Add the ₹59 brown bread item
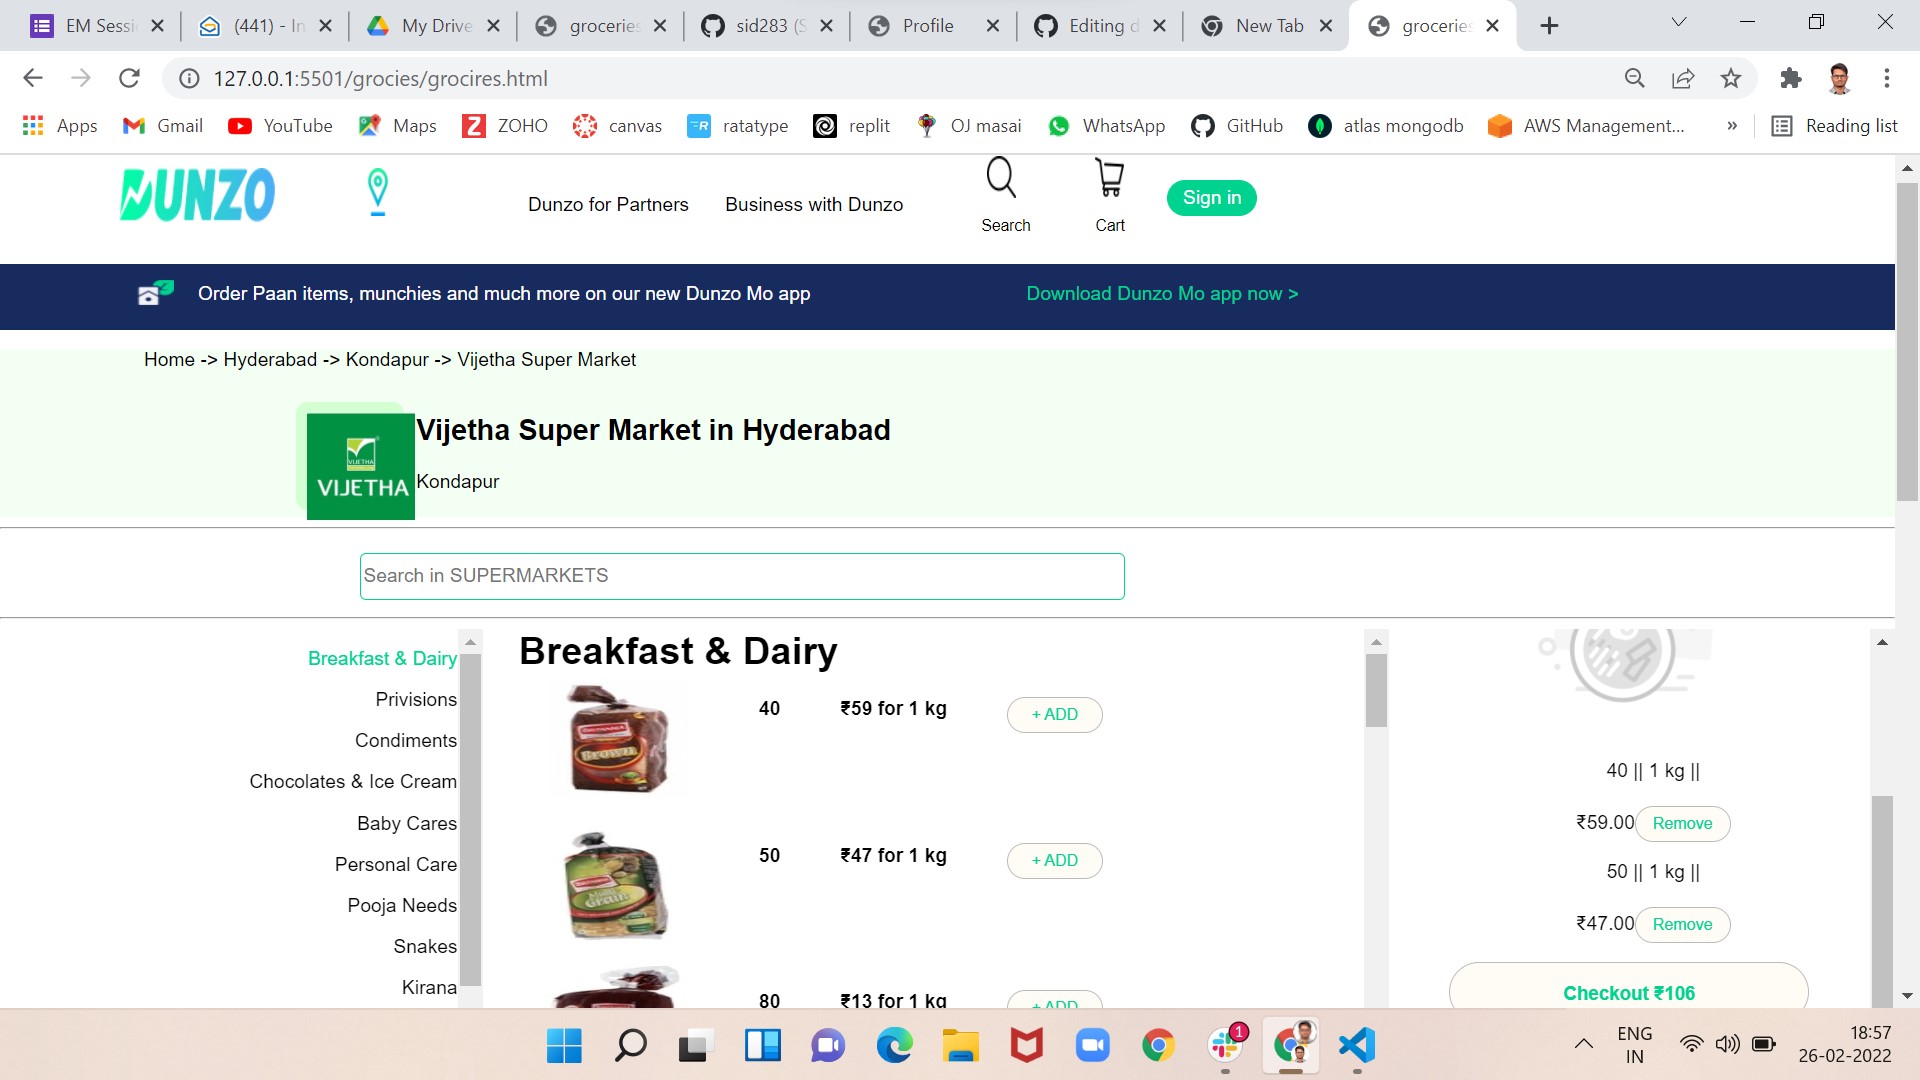Viewport: 1920px width, 1080px height. 1054,714
